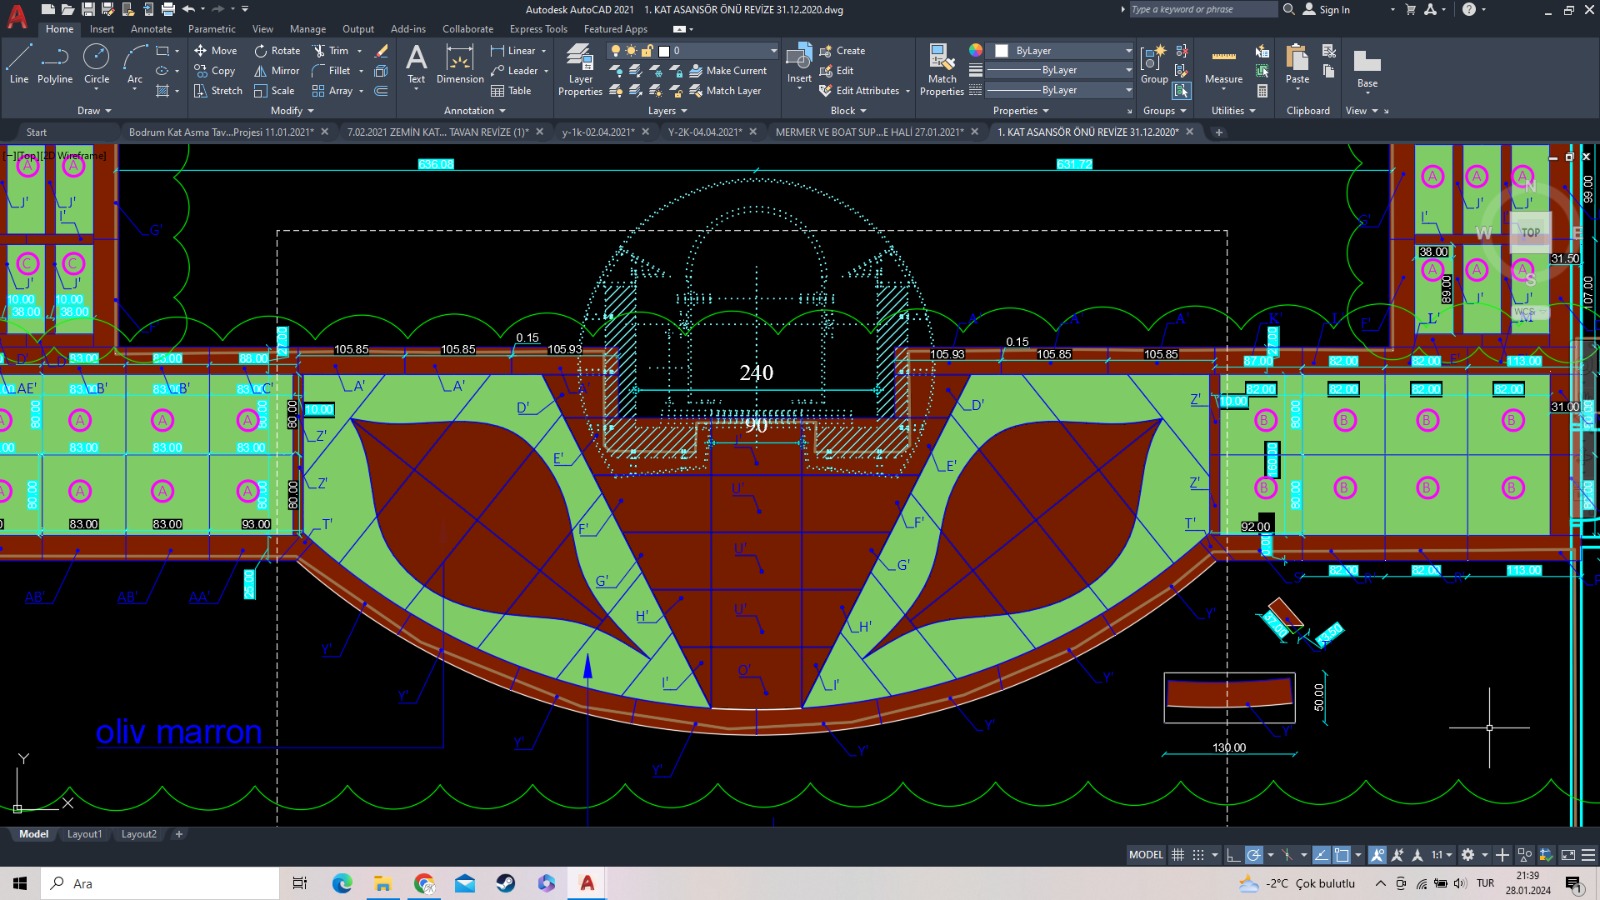The height and width of the screenshot is (900, 1600).
Task: Click the Mirror tool in Modify
Action: [x=276, y=71]
